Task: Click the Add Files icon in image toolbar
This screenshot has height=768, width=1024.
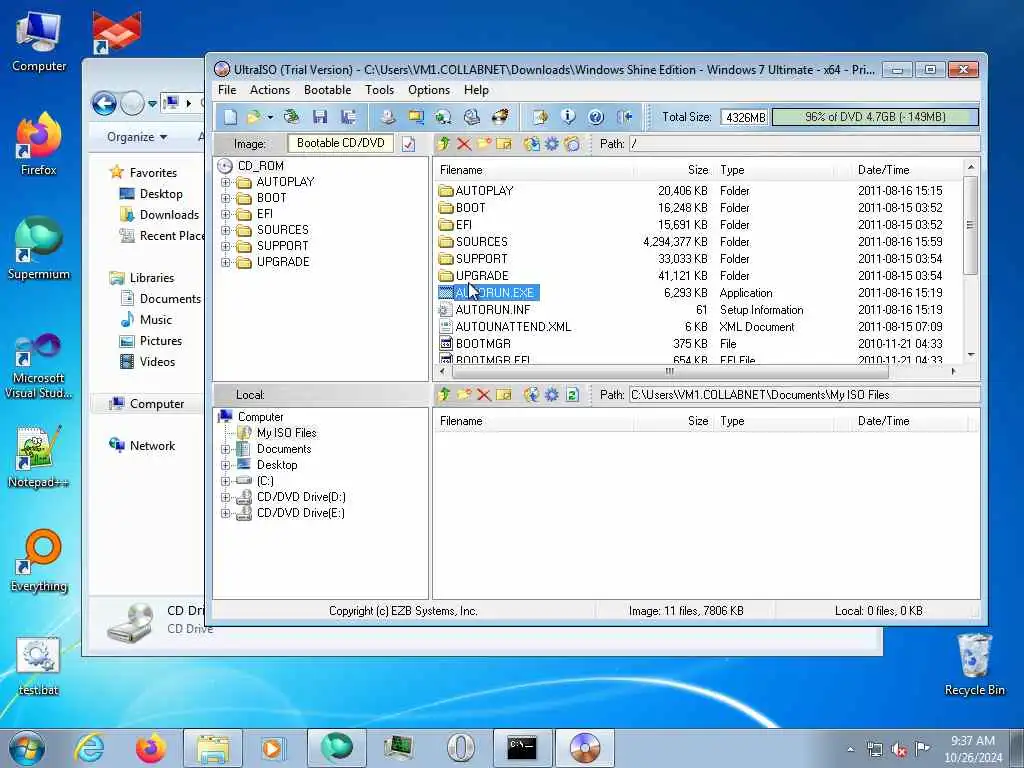Action: 532,144
